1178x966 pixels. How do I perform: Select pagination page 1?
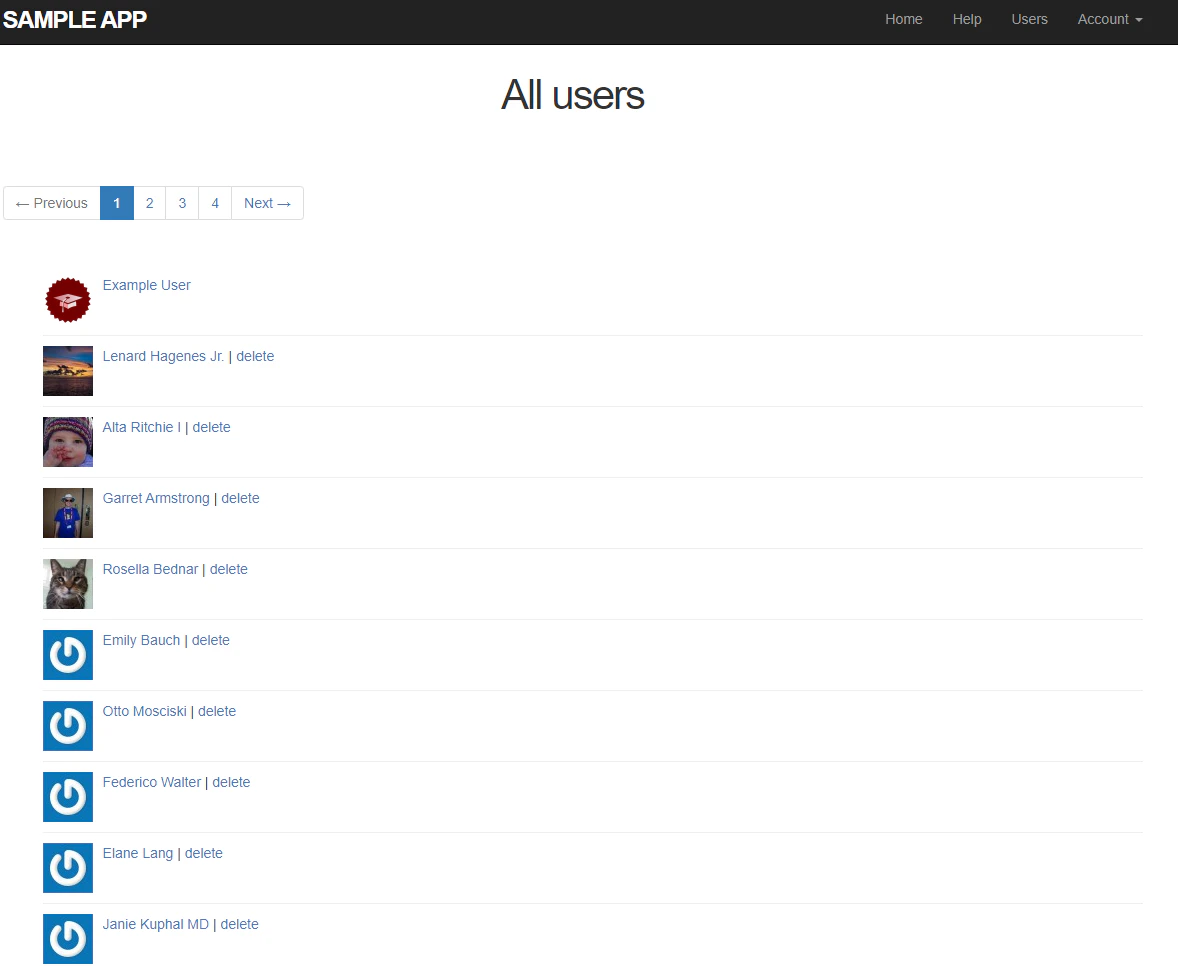[x=116, y=204]
